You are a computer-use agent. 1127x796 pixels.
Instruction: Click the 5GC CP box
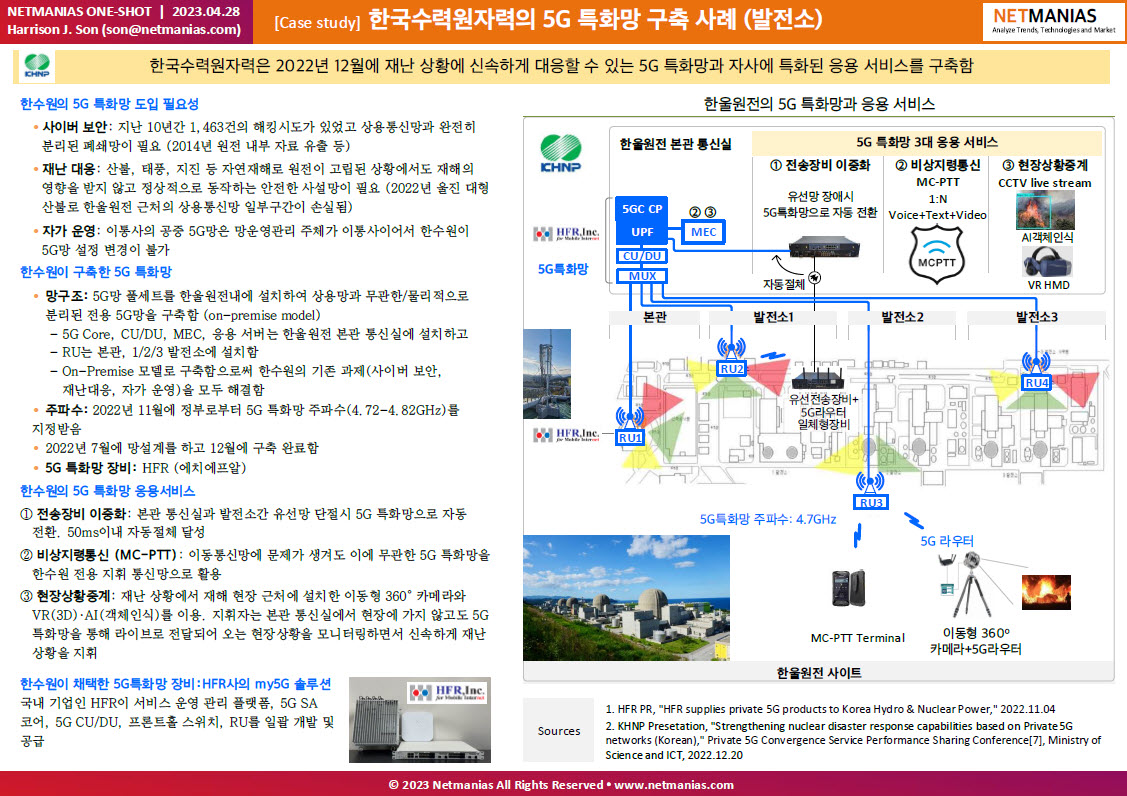642,209
